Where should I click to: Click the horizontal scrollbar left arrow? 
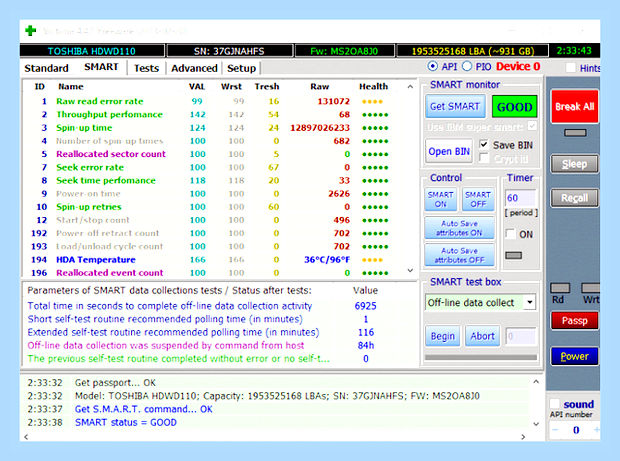(x=26, y=437)
